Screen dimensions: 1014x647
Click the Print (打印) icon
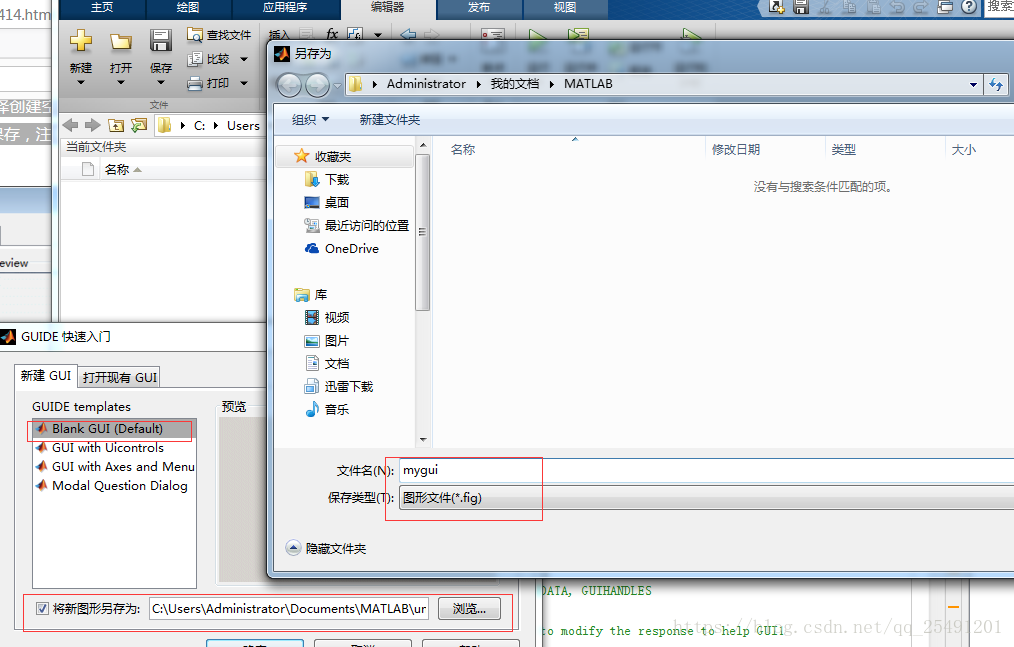195,83
